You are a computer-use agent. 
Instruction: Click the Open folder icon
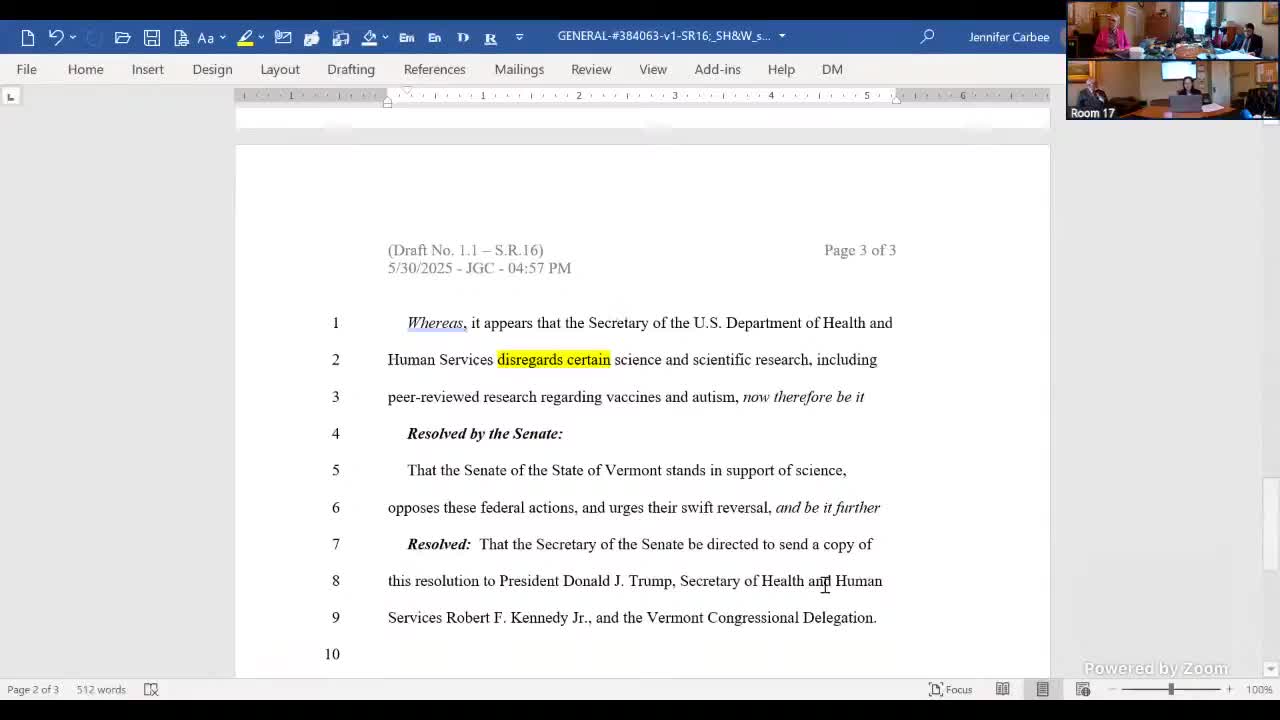[x=122, y=37]
